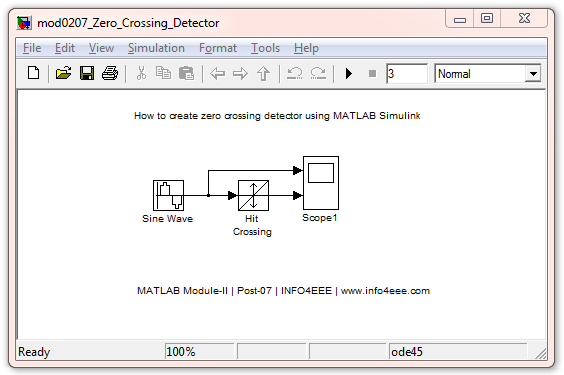564x375 pixels.
Task: Click the Sine Wave block label
Action: (x=167, y=219)
